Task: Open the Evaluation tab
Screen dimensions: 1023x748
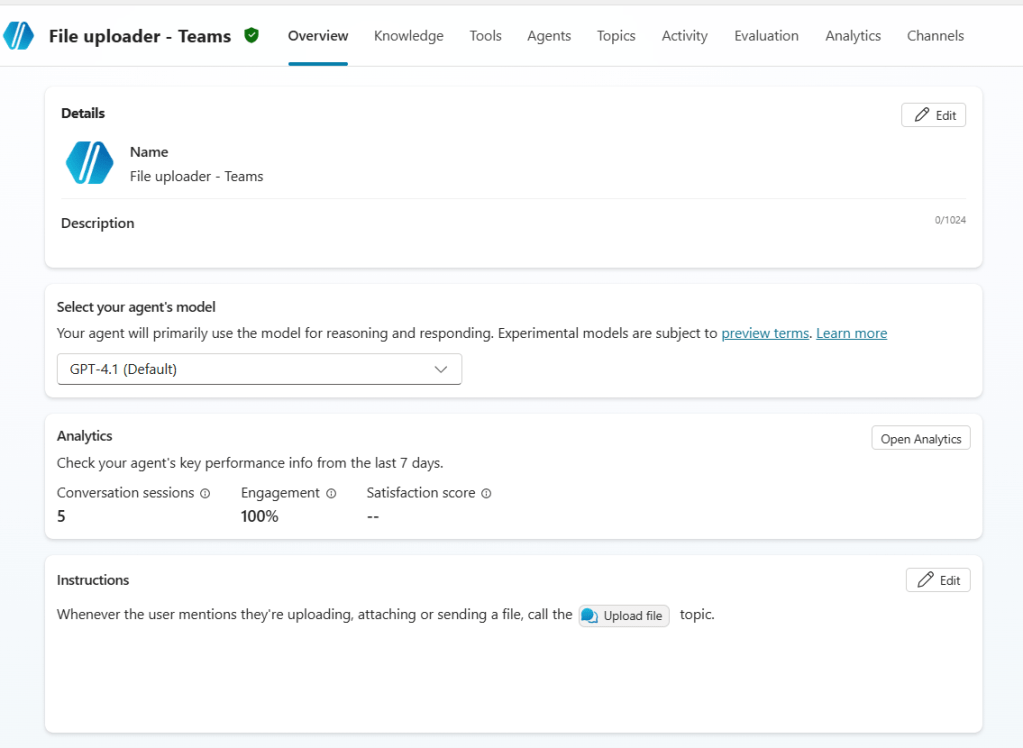Action: 765,35
